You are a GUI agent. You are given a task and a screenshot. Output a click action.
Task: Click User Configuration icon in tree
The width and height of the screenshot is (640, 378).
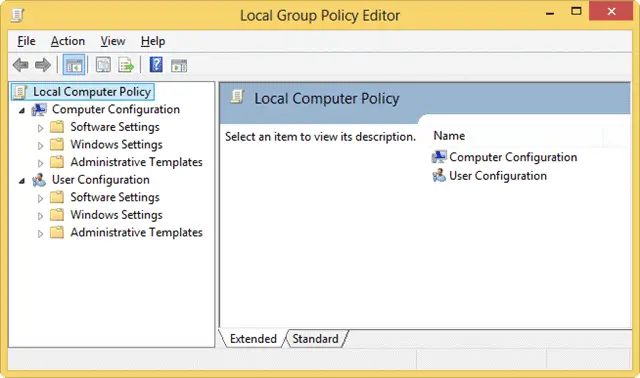pyautogui.click(x=39, y=180)
